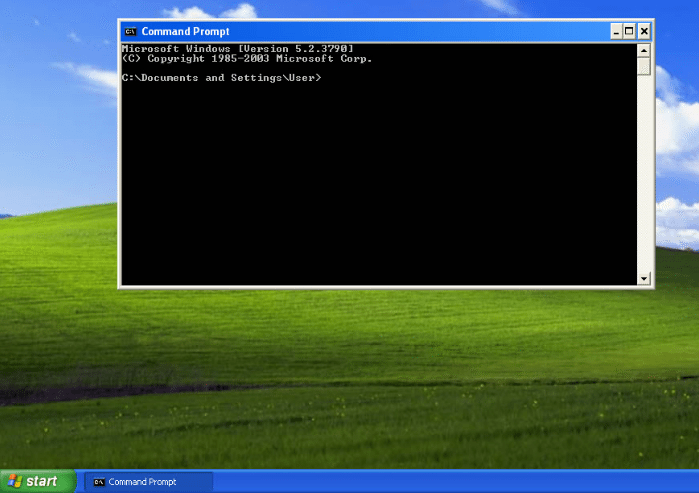Image resolution: width=699 pixels, height=493 pixels.
Task: Click the 'Microsoft Windows [Version 5.2.3790]' line
Action: [237, 49]
